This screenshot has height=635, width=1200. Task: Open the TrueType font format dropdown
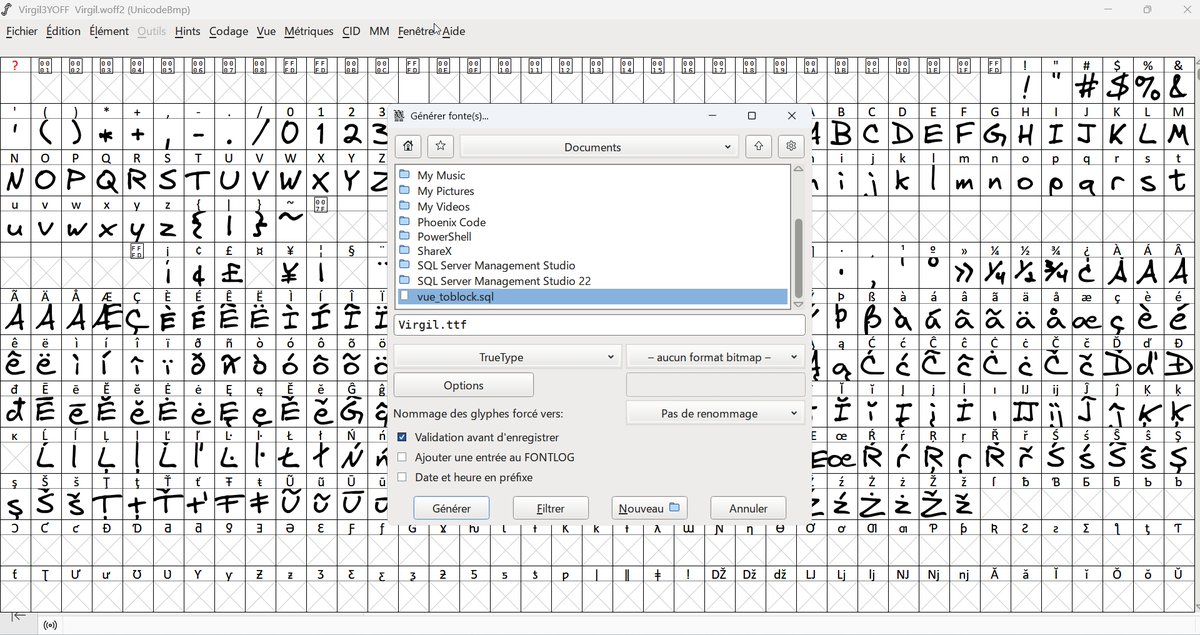(508, 357)
